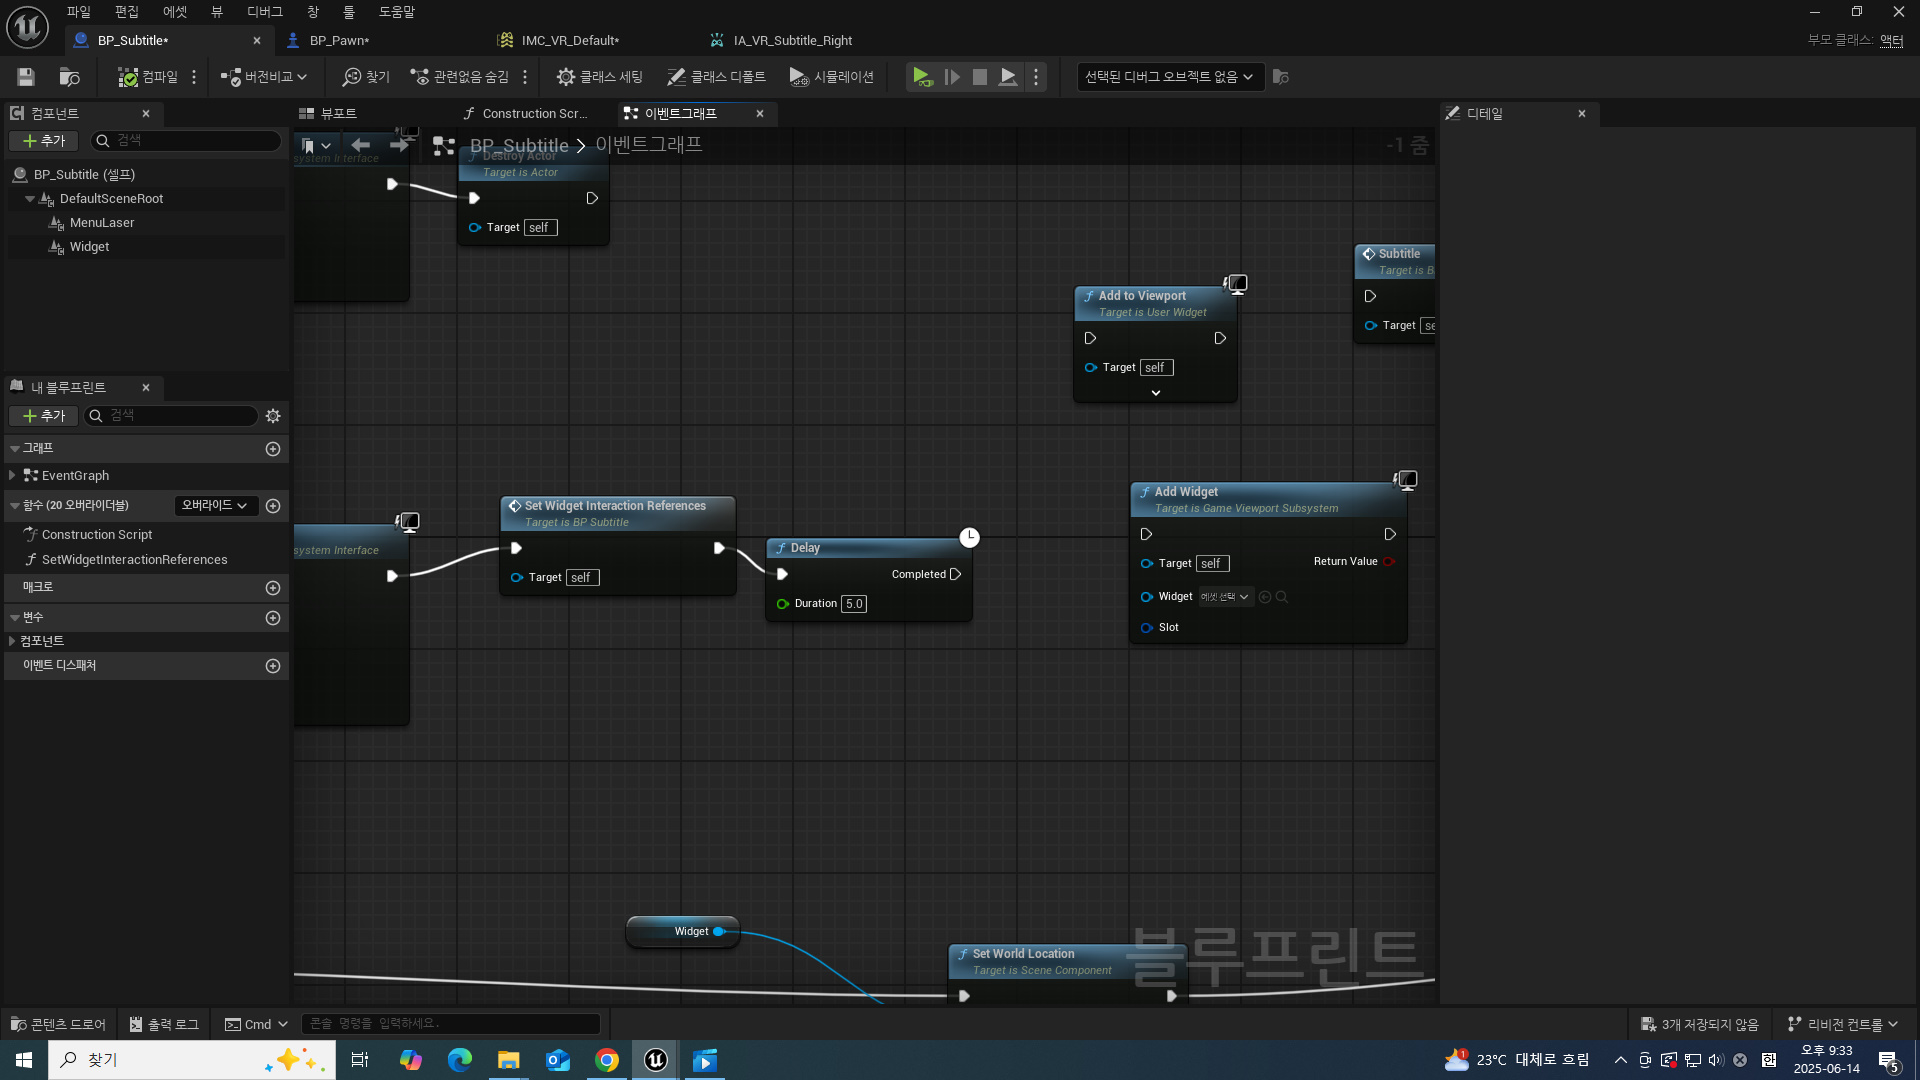Add a new function with plus icon
Viewport: 1920px width, 1080px height.
(273, 506)
